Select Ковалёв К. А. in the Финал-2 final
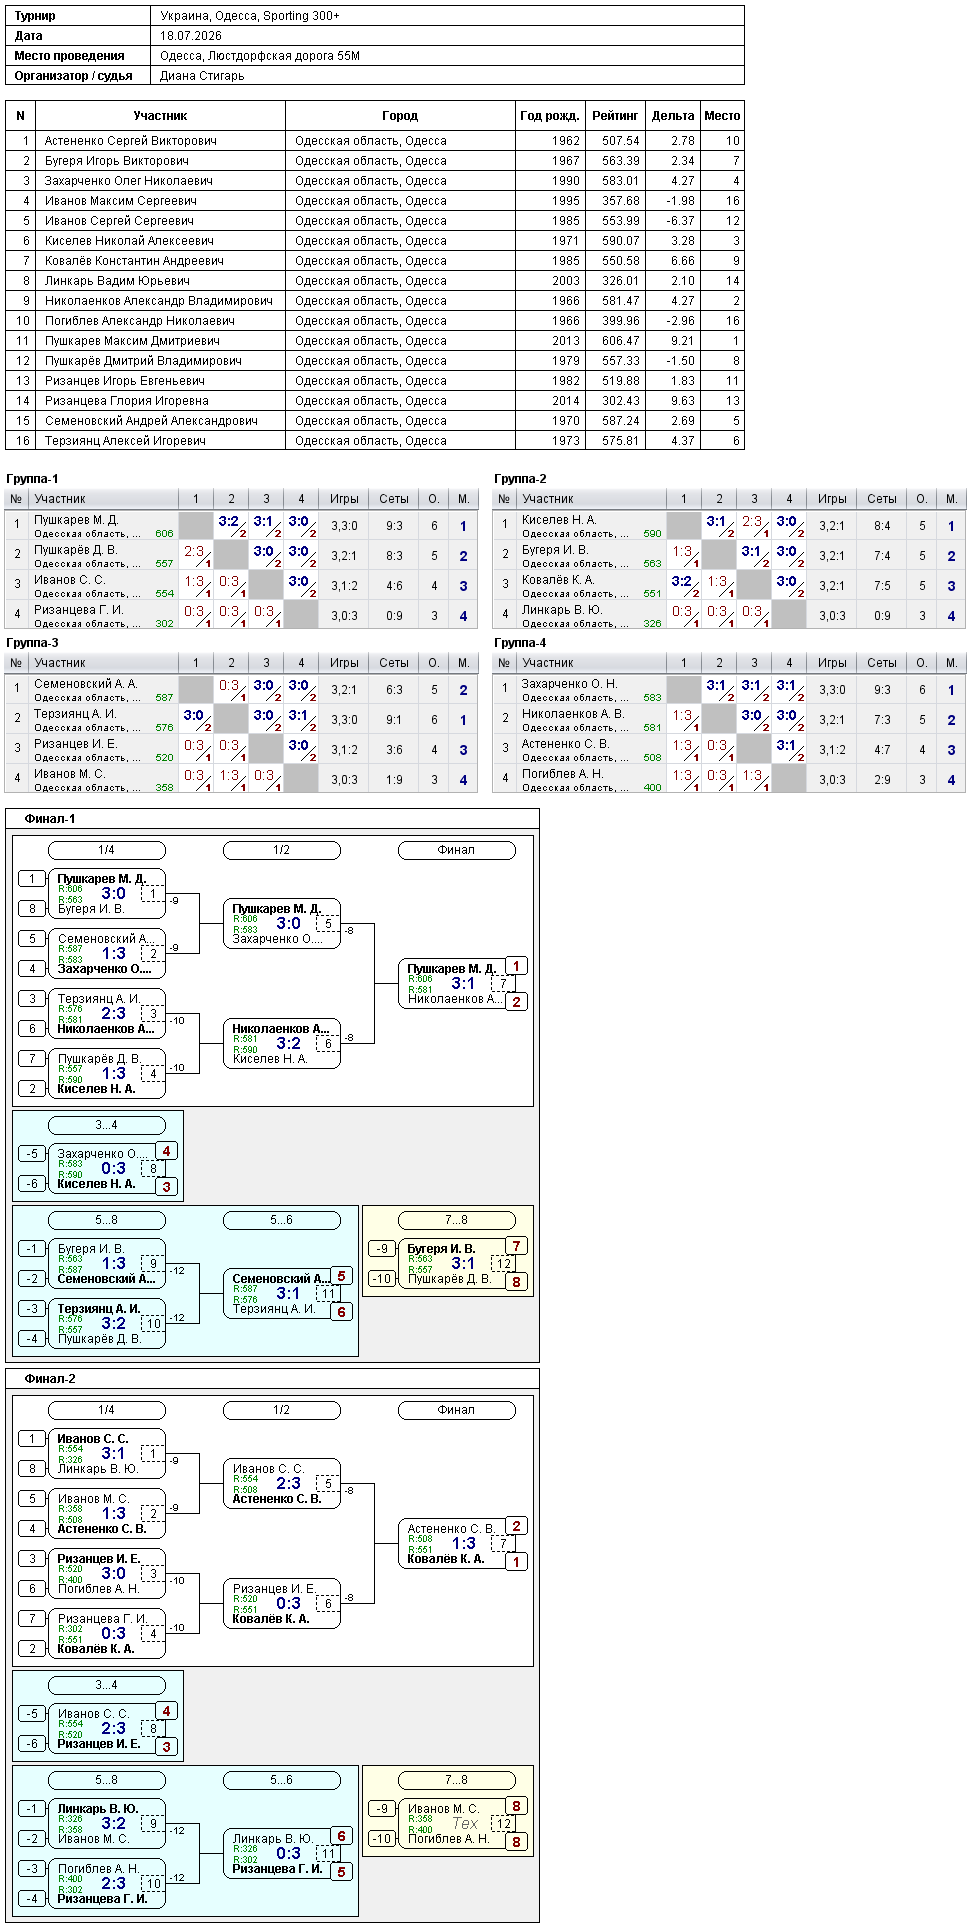This screenshot has height=1928, width=976. point(446,1559)
